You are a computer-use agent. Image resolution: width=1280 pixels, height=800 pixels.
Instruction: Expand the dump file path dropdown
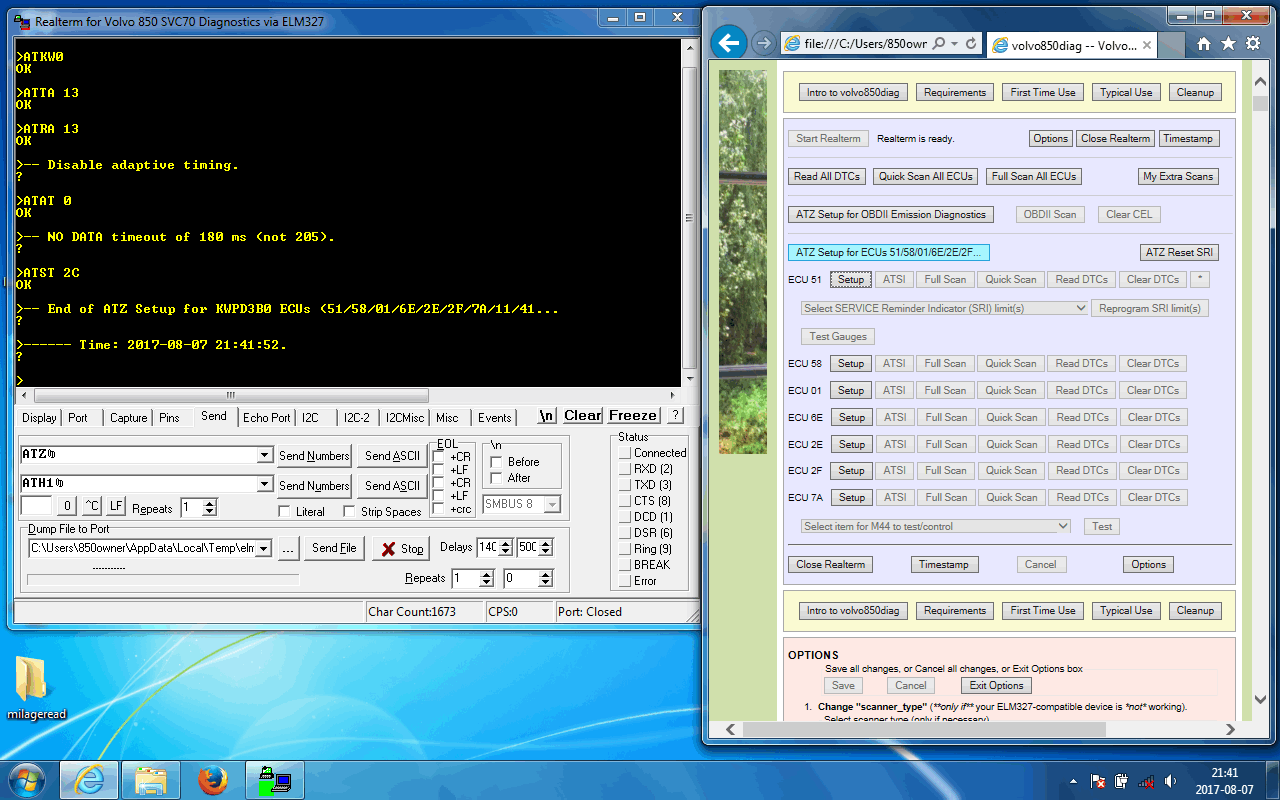[x=264, y=548]
